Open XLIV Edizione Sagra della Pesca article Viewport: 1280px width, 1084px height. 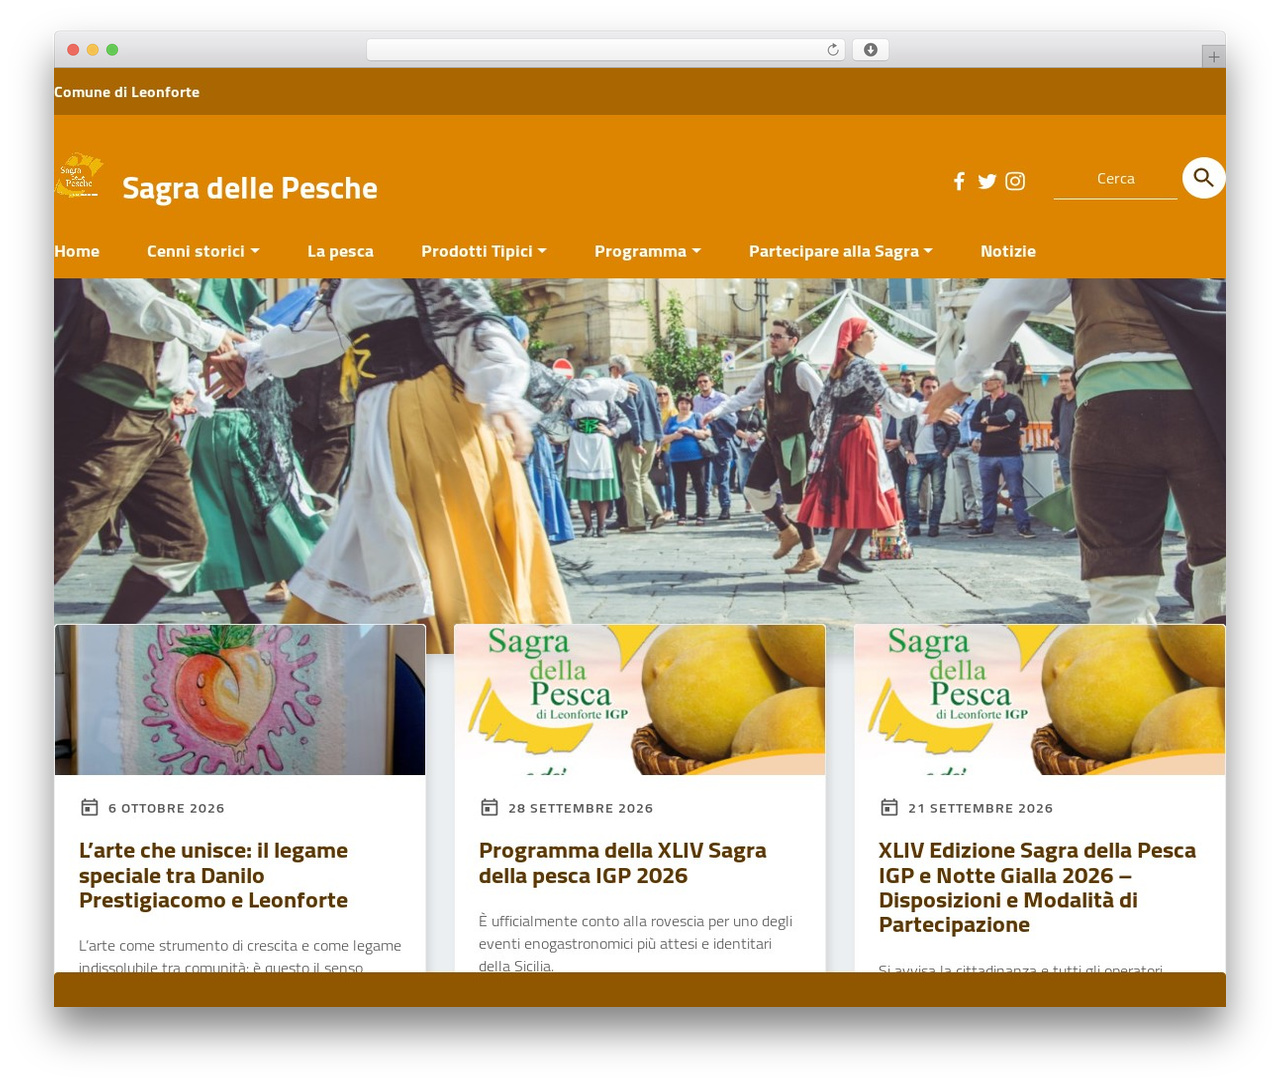1037,887
